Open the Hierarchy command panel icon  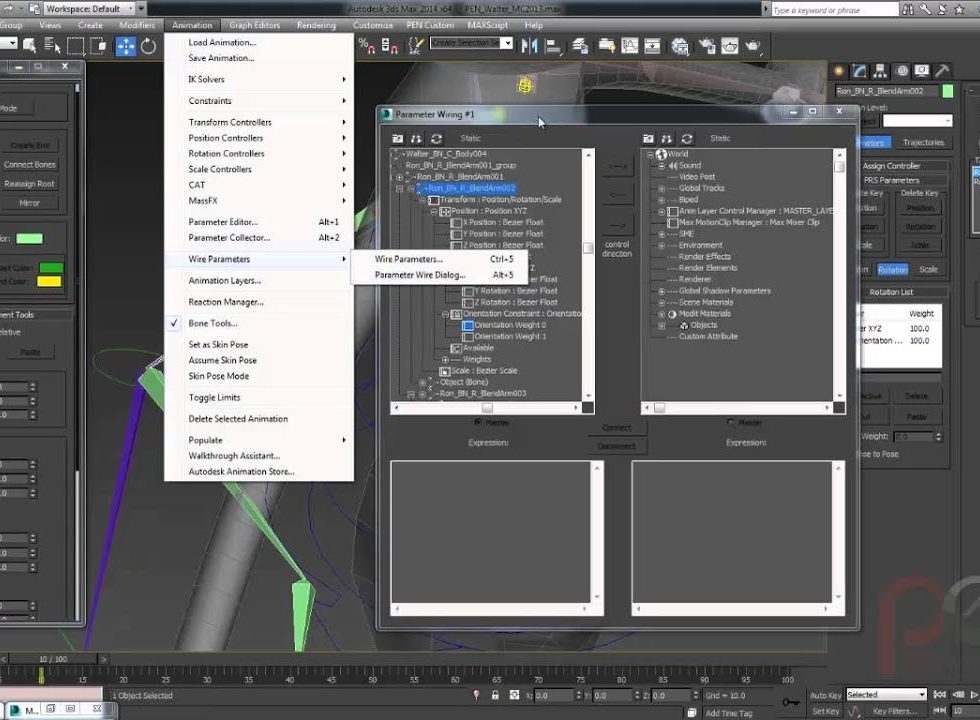click(880, 71)
